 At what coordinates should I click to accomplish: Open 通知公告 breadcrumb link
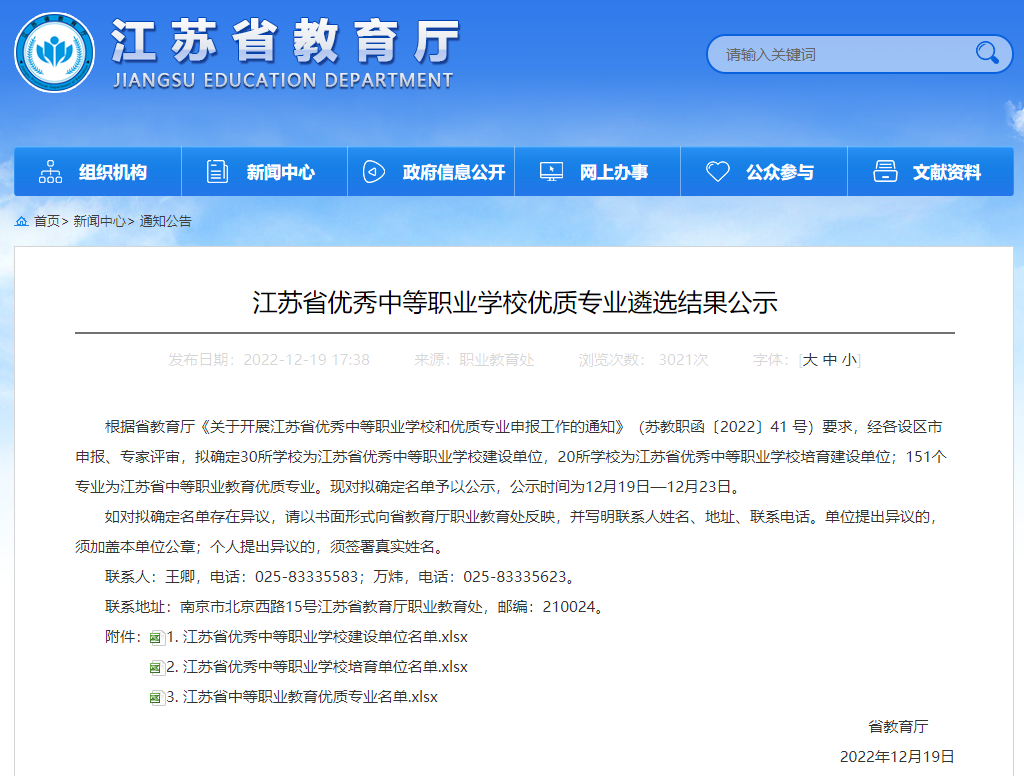pos(165,221)
